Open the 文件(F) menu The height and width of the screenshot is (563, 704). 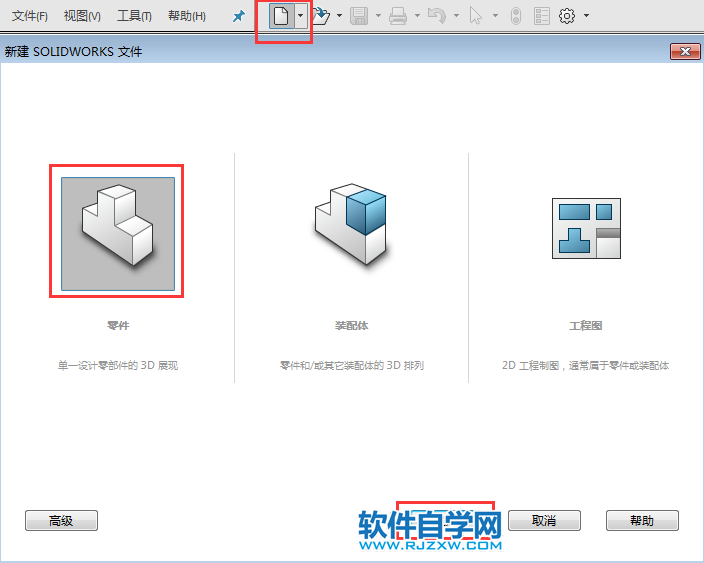[30, 16]
